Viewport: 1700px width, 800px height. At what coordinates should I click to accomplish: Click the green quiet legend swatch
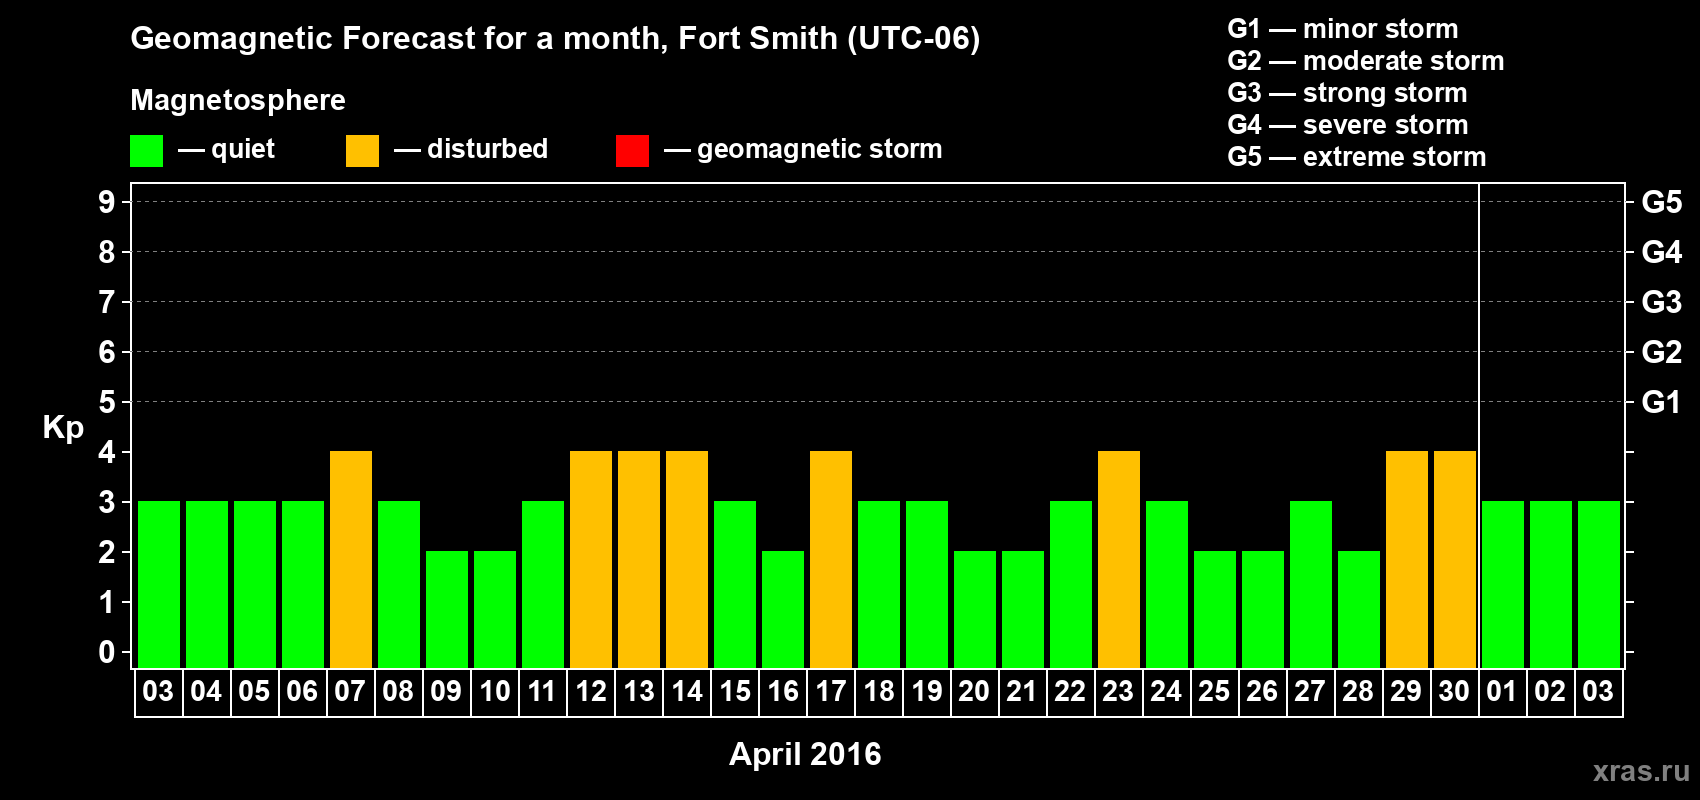146,151
